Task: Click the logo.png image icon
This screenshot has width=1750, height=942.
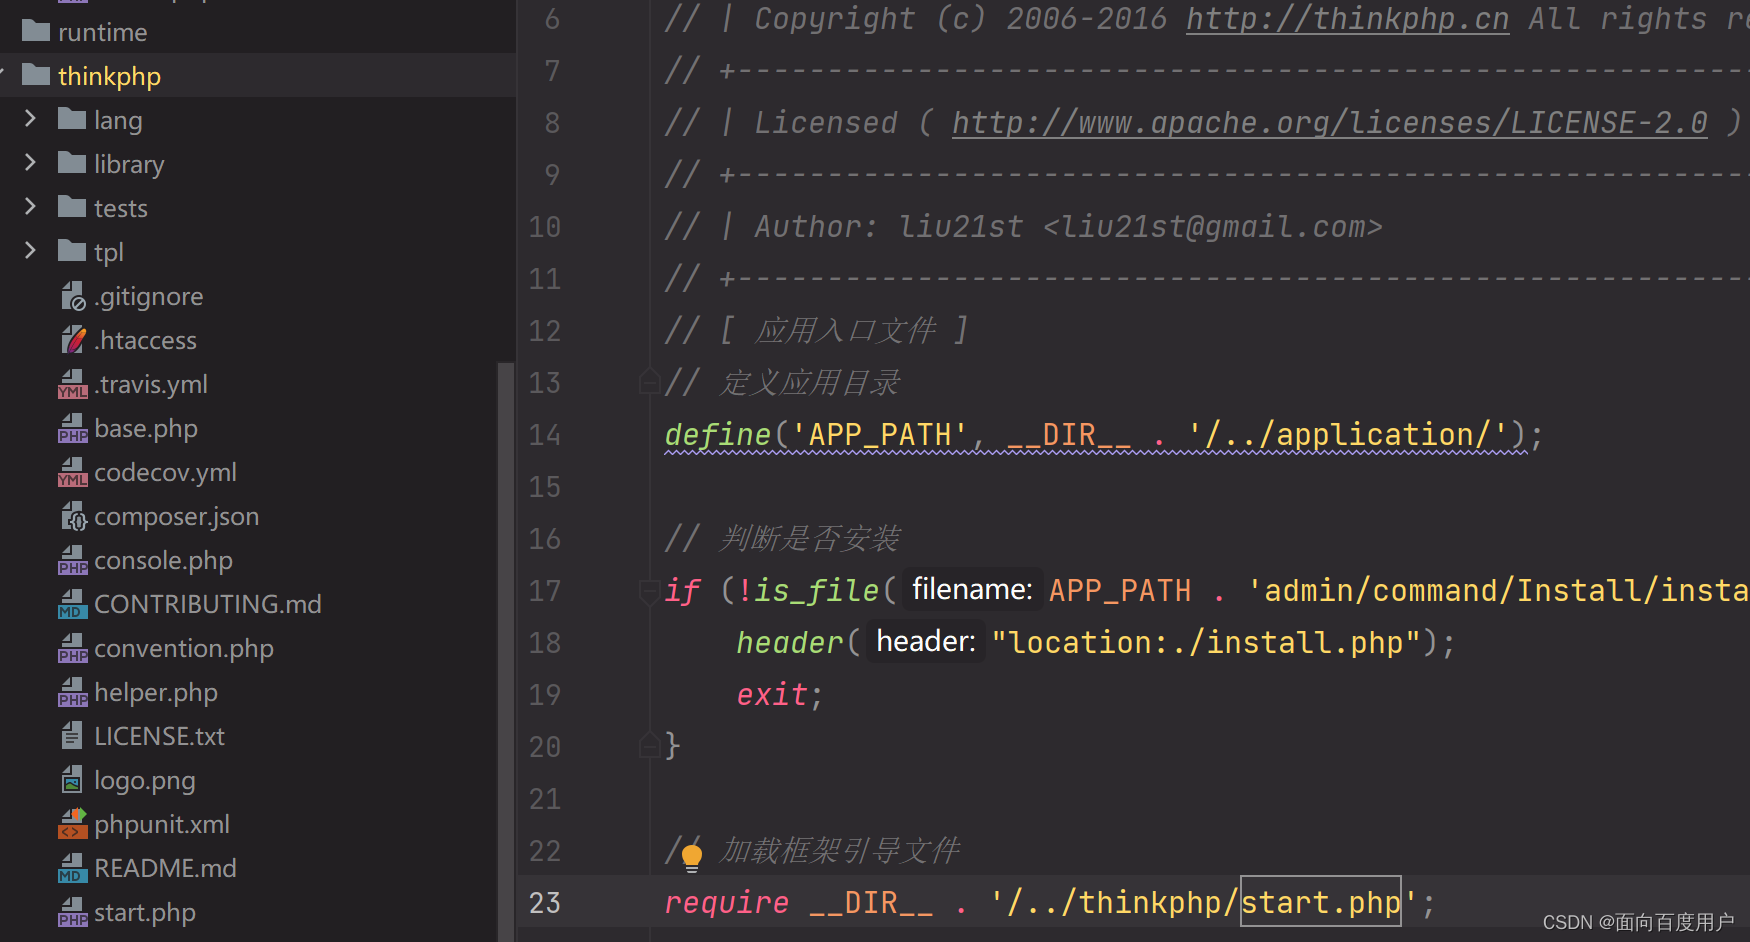Action: [72, 780]
